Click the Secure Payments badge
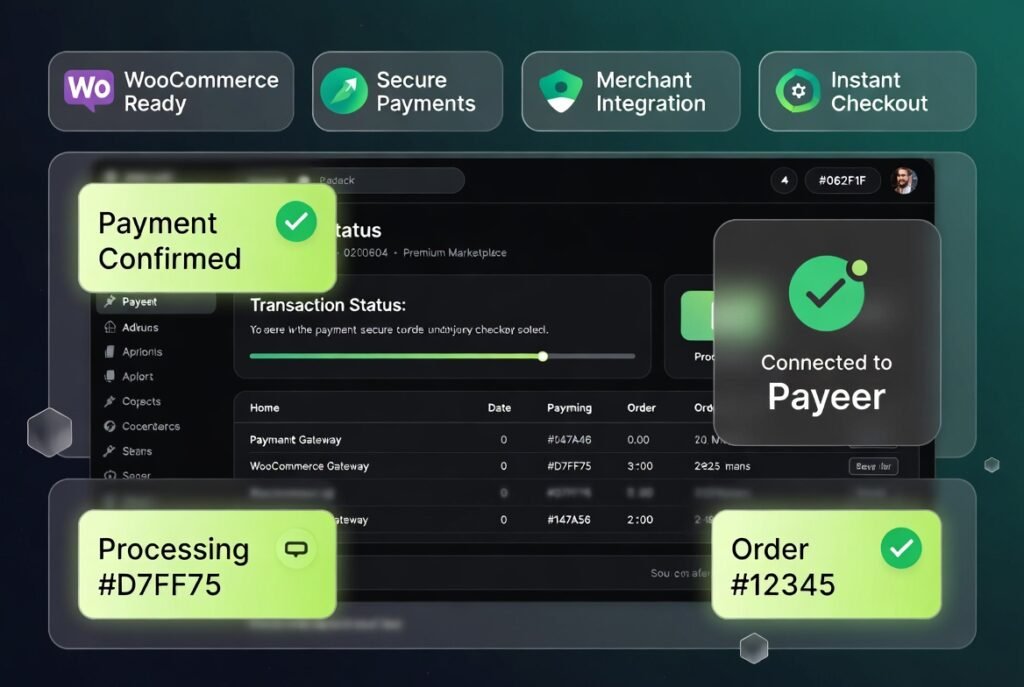This screenshot has height=687, width=1024. [x=408, y=91]
